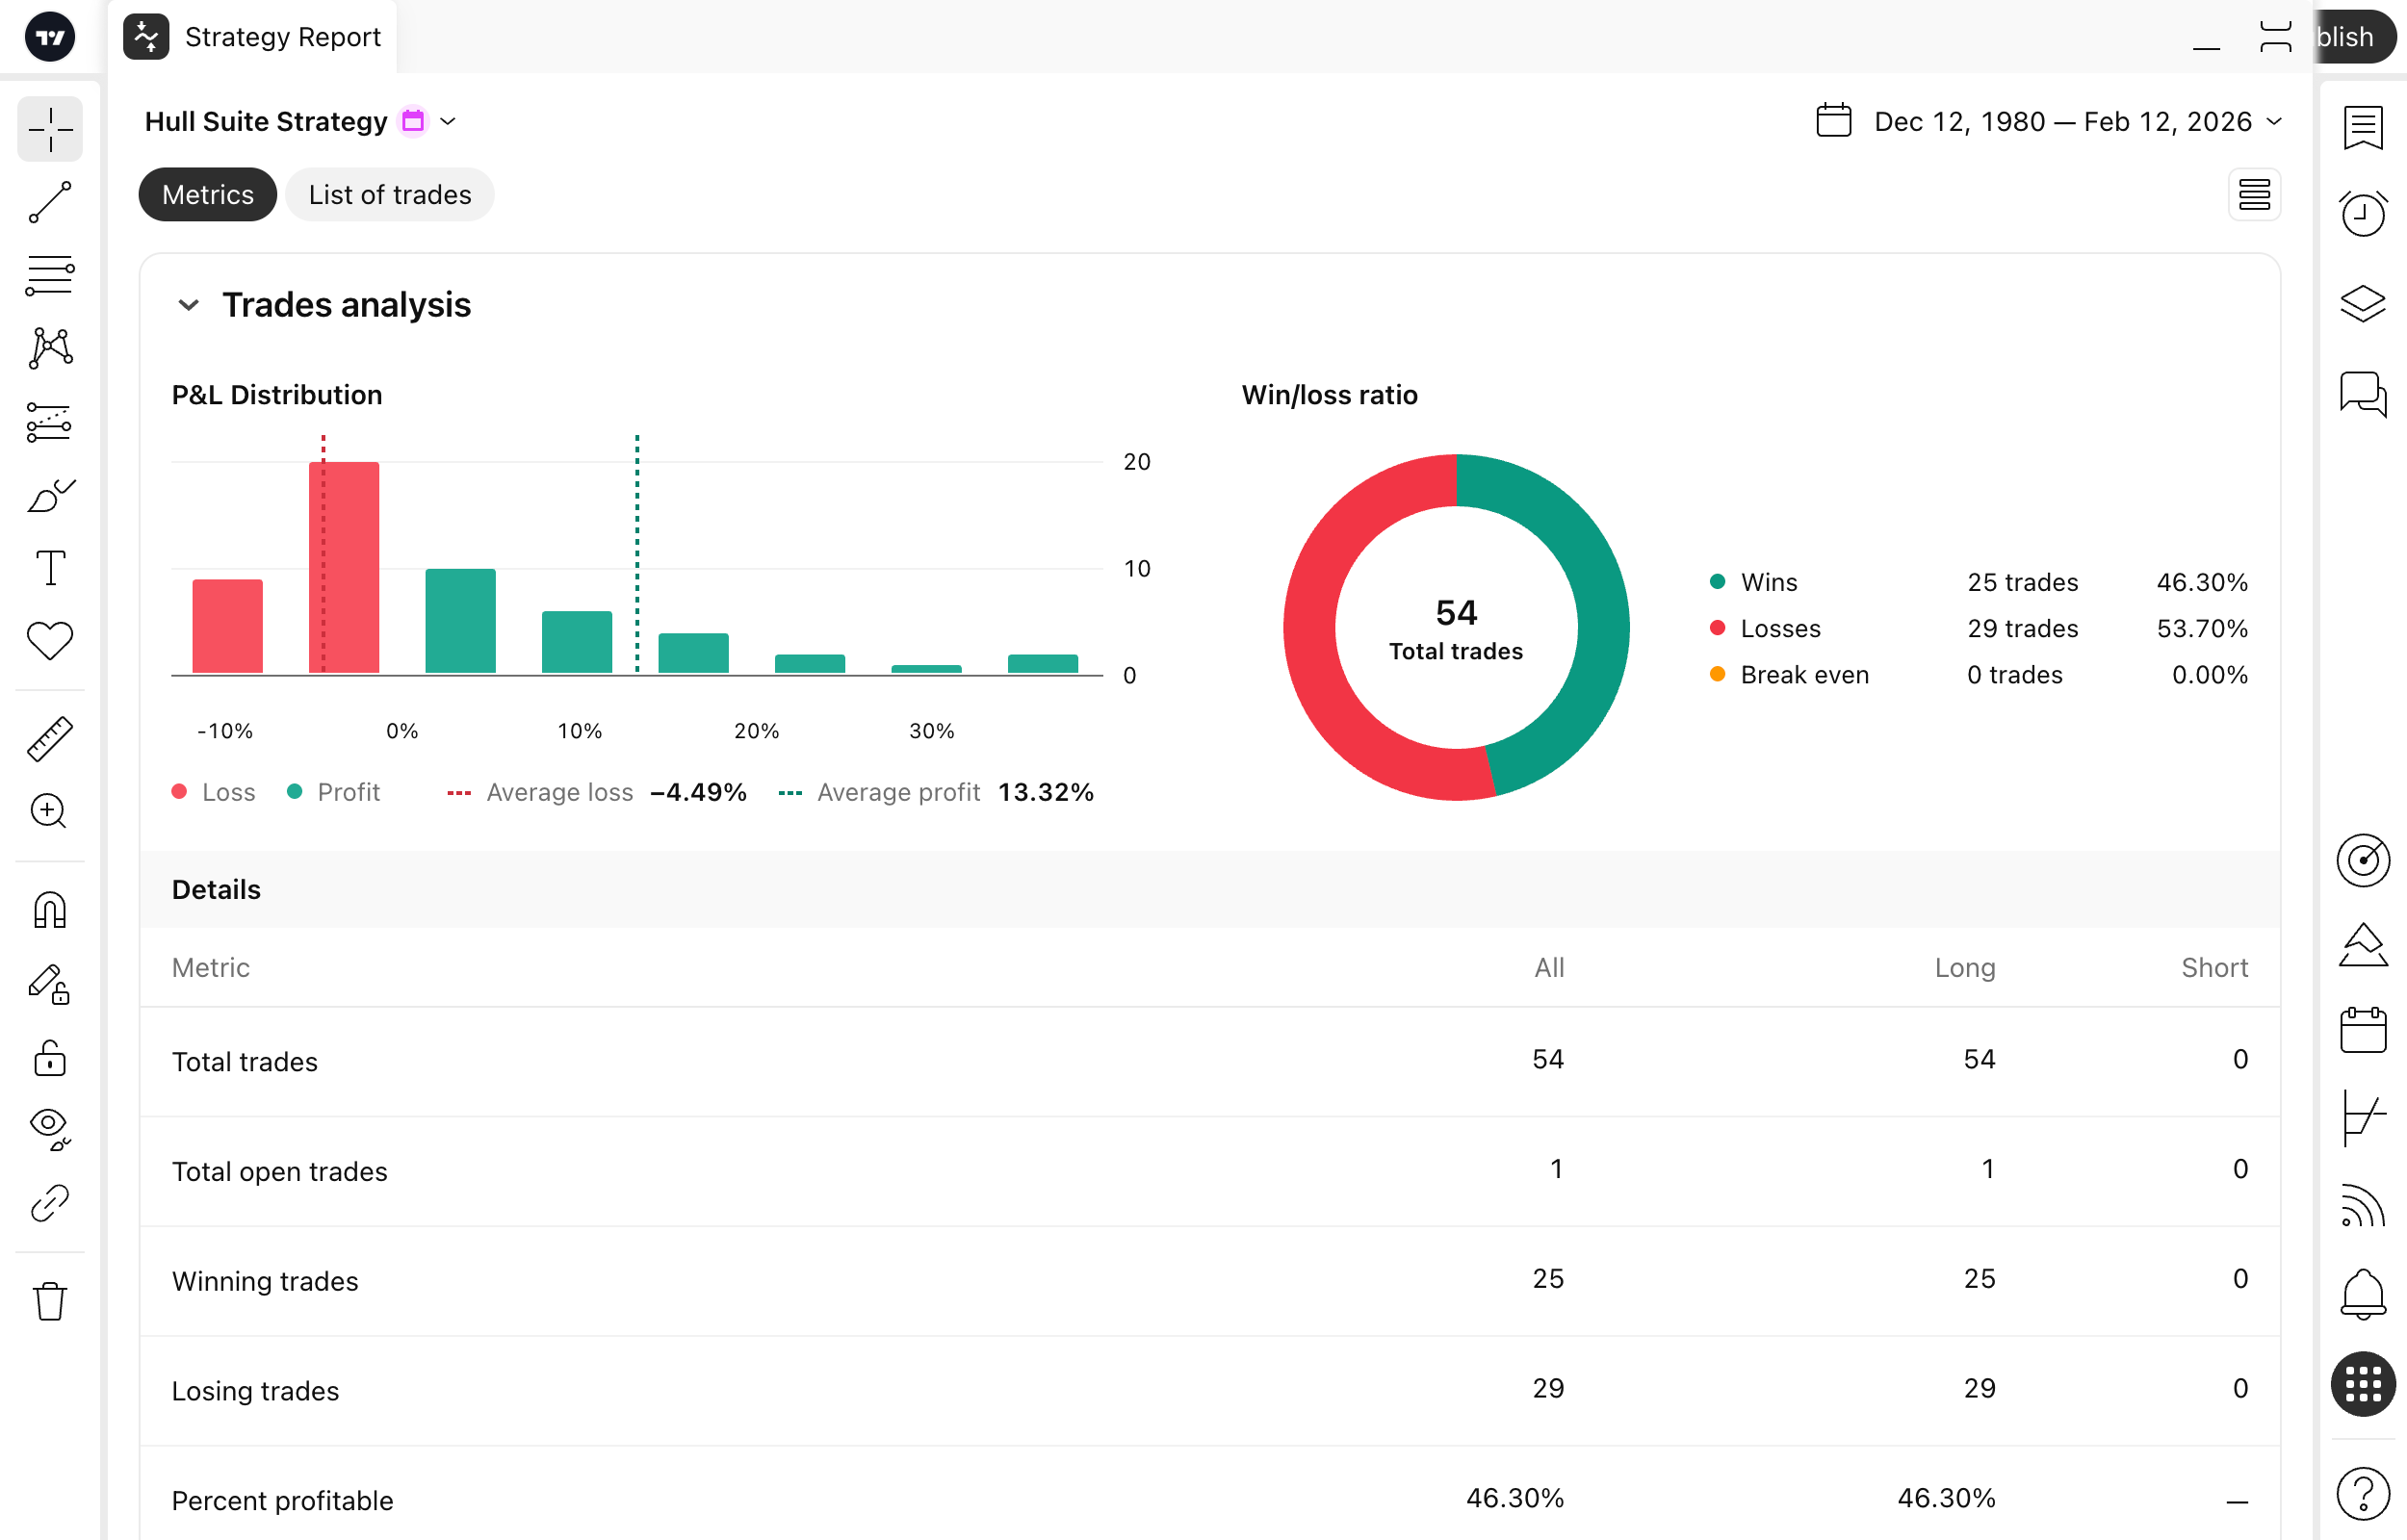The width and height of the screenshot is (2407, 1540).
Task: Open the Help Center question icon
Action: pyautogui.click(x=2363, y=1494)
